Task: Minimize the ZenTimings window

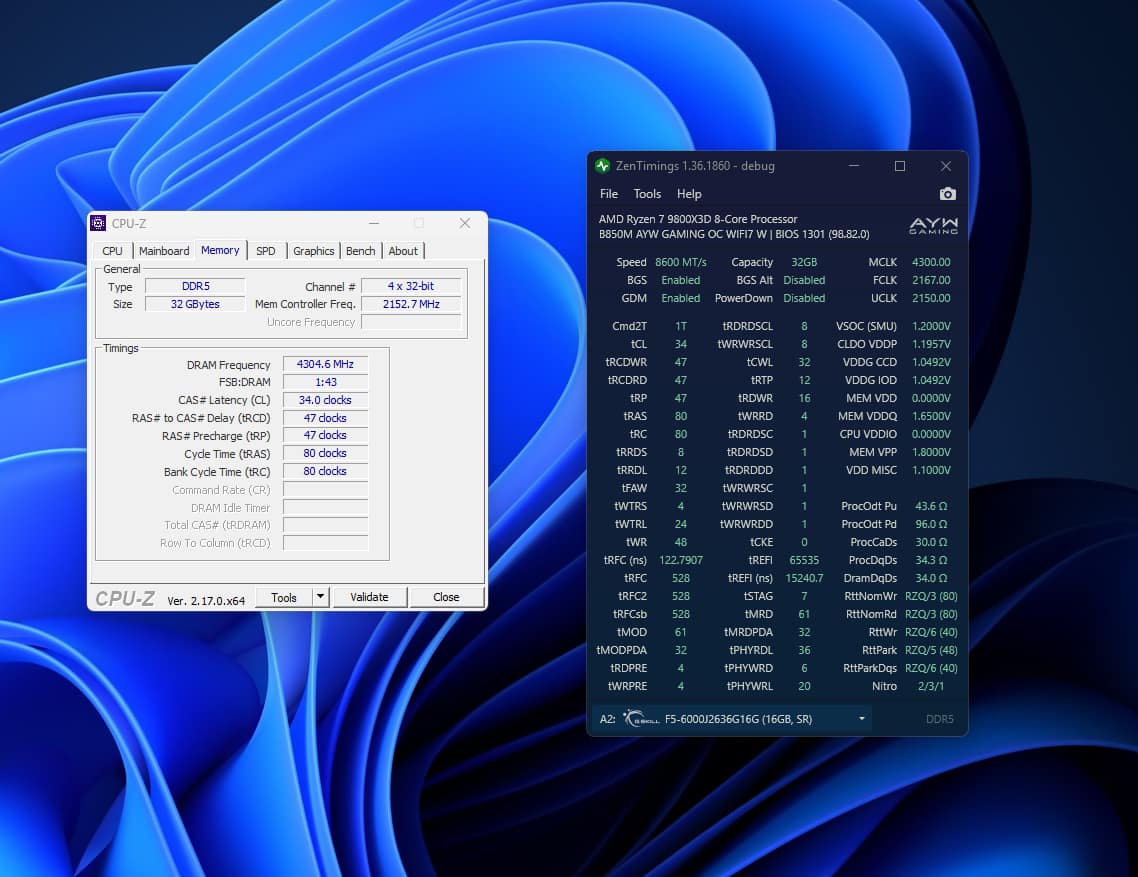Action: point(854,166)
